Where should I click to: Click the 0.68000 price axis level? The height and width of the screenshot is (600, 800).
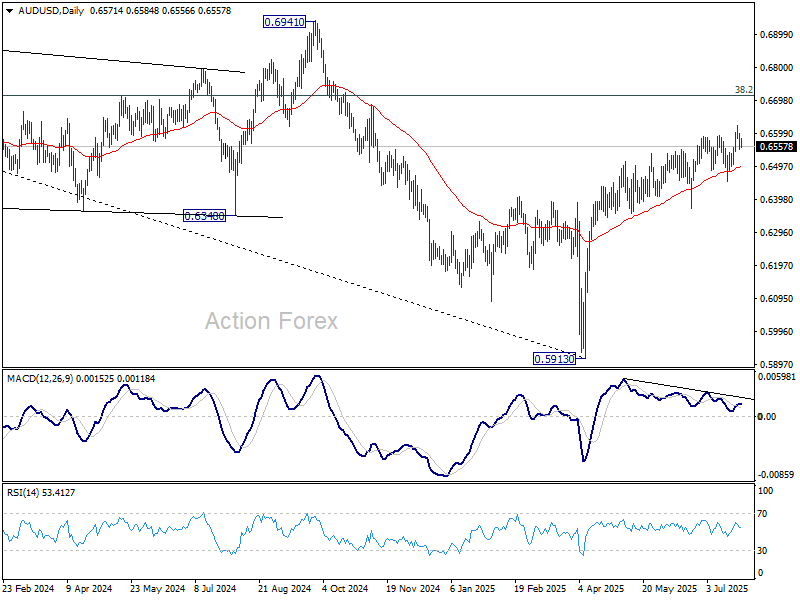click(x=776, y=68)
